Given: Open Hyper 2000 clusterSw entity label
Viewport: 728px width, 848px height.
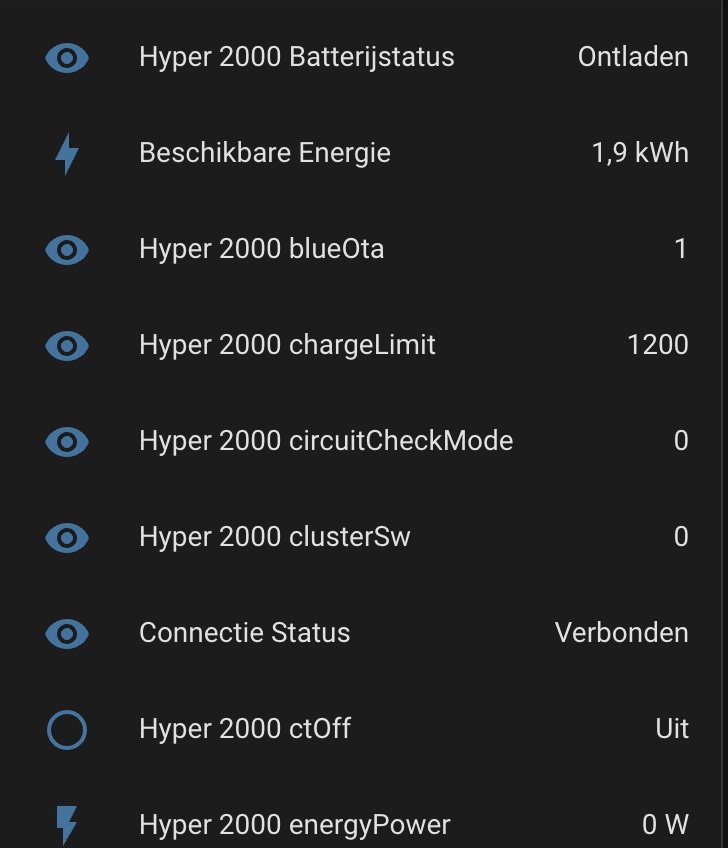Looking at the screenshot, I should tap(275, 537).
